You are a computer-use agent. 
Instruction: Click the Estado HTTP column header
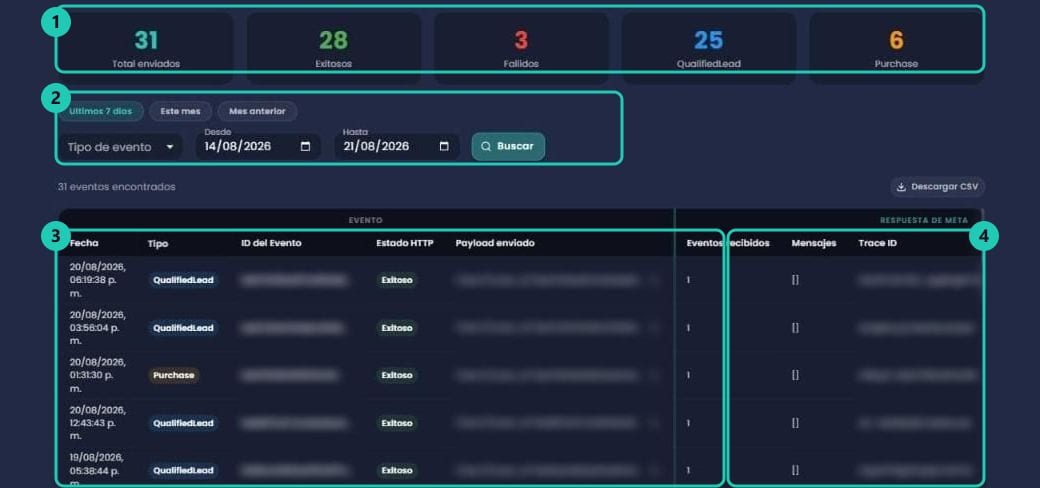(x=405, y=243)
